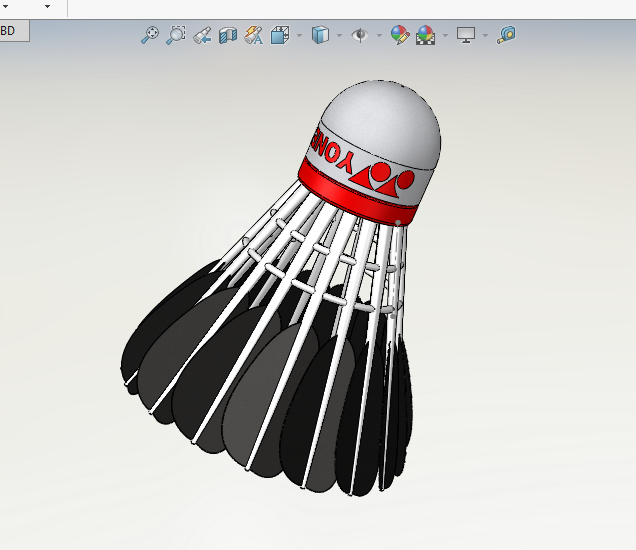Click the Display Style cube icon
This screenshot has width=636, height=550.
click(320, 35)
